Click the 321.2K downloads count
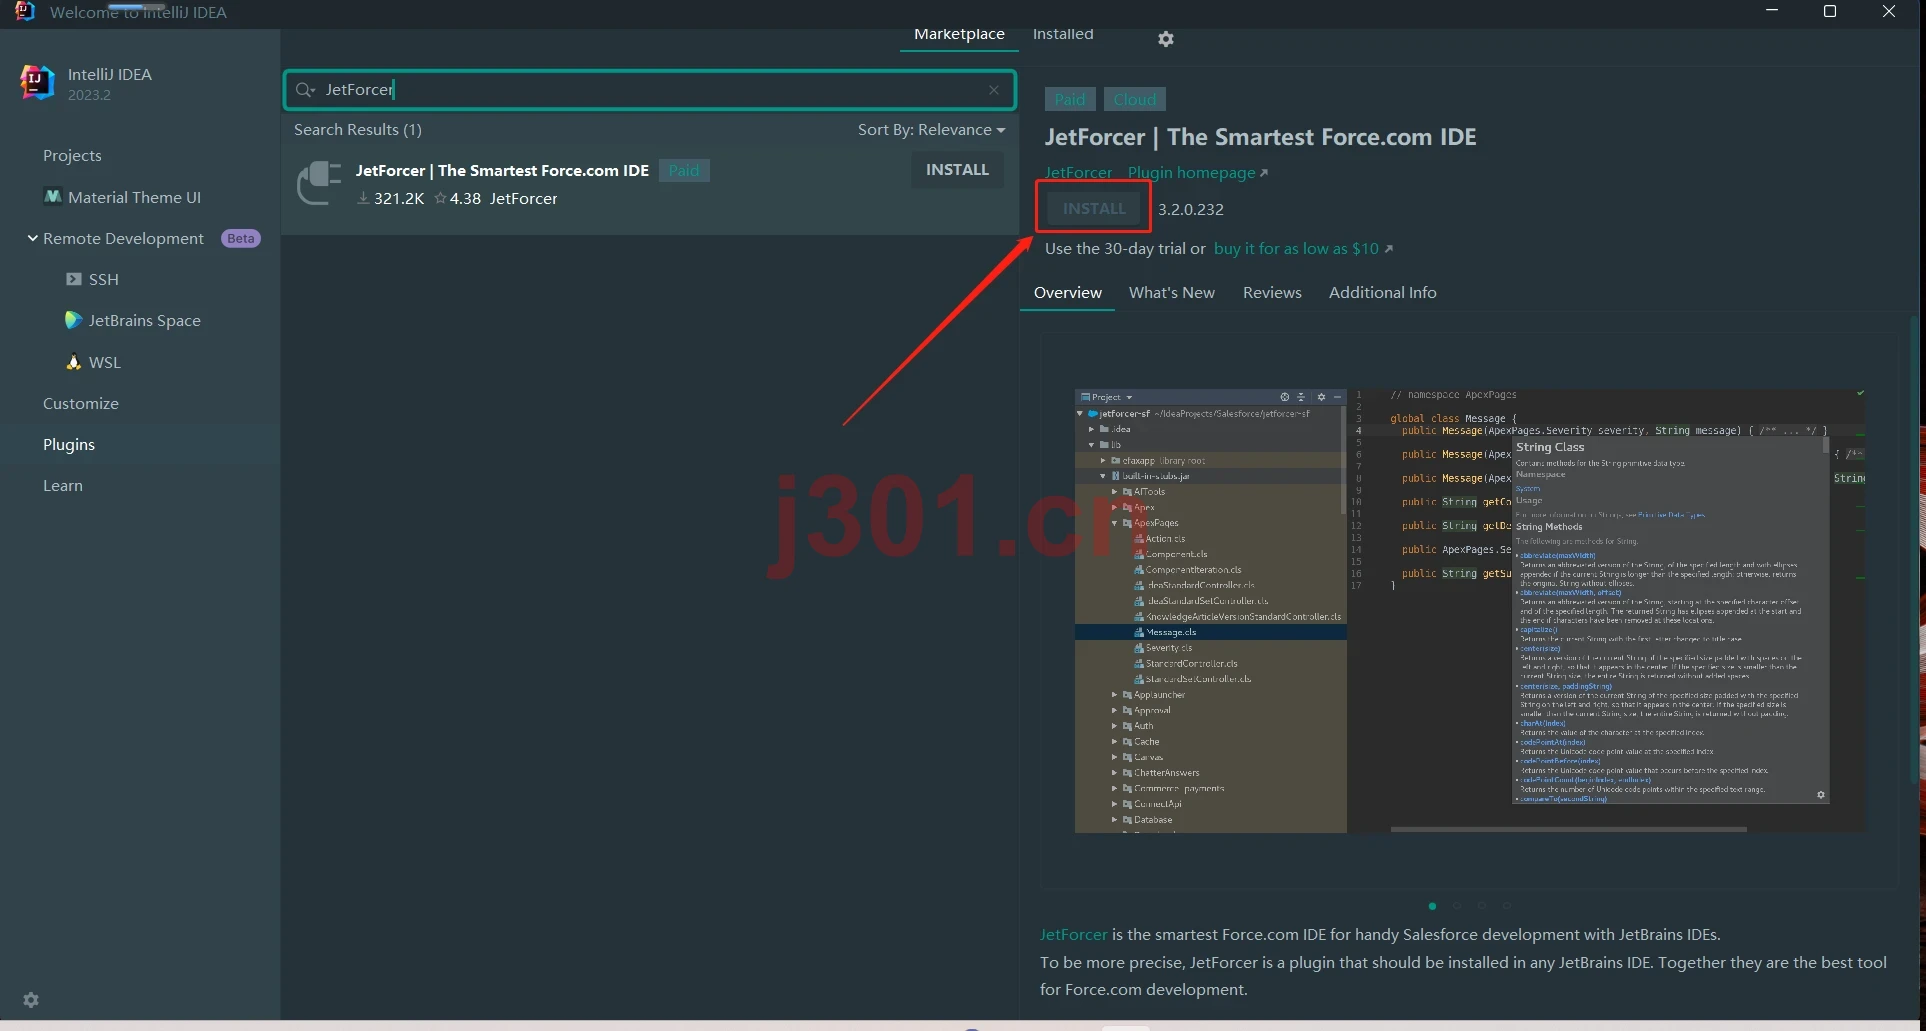This screenshot has height=1031, width=1926. tap(391, 199)
